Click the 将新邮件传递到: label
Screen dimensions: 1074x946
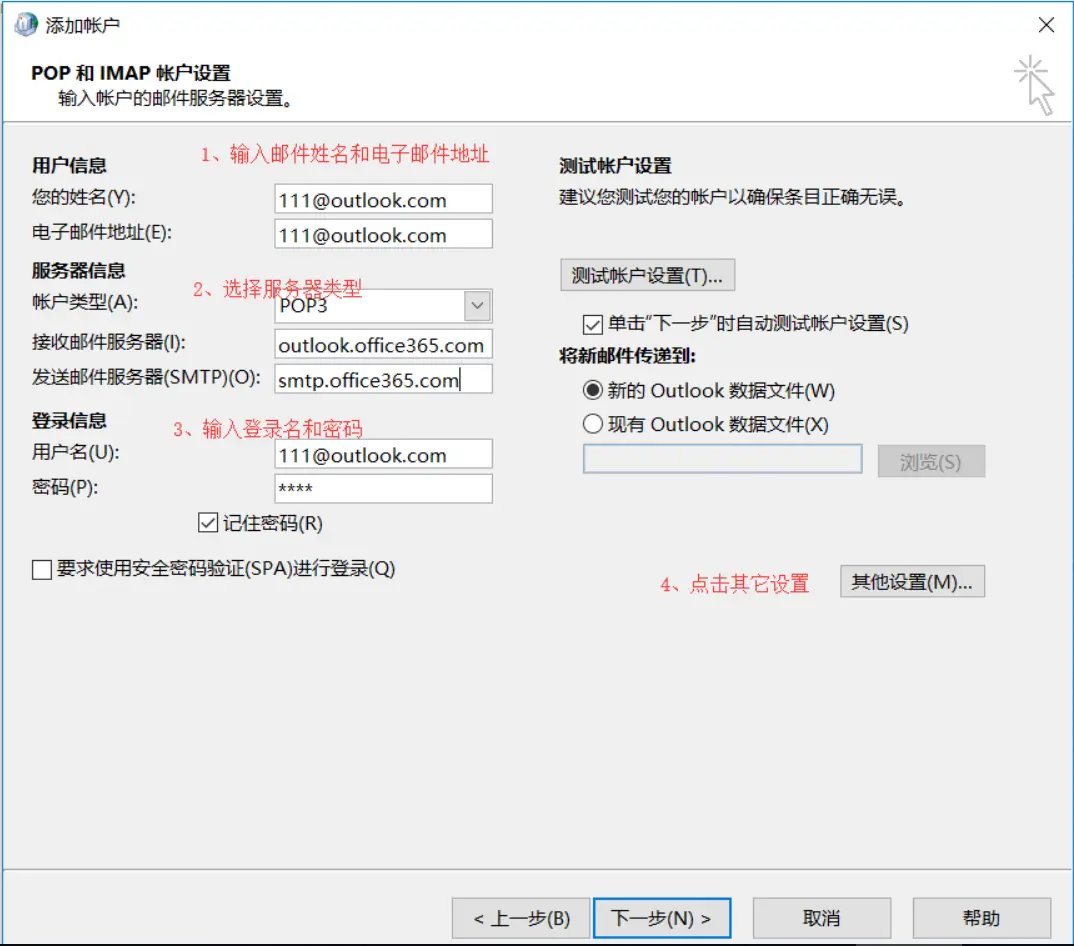point(627,356)
